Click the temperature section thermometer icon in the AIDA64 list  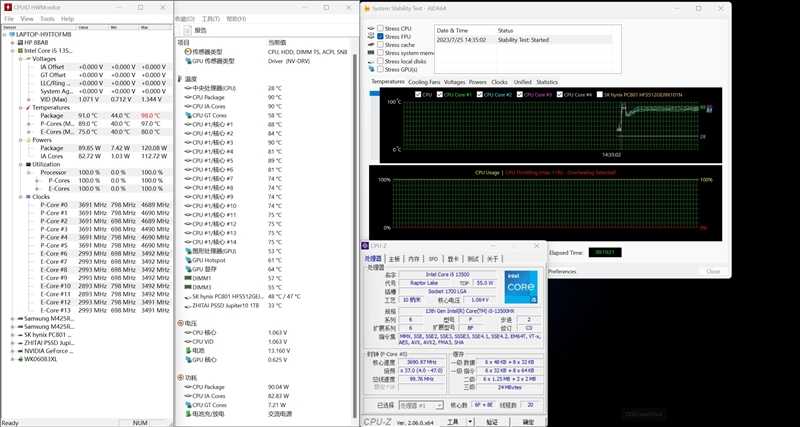point(180,79)
